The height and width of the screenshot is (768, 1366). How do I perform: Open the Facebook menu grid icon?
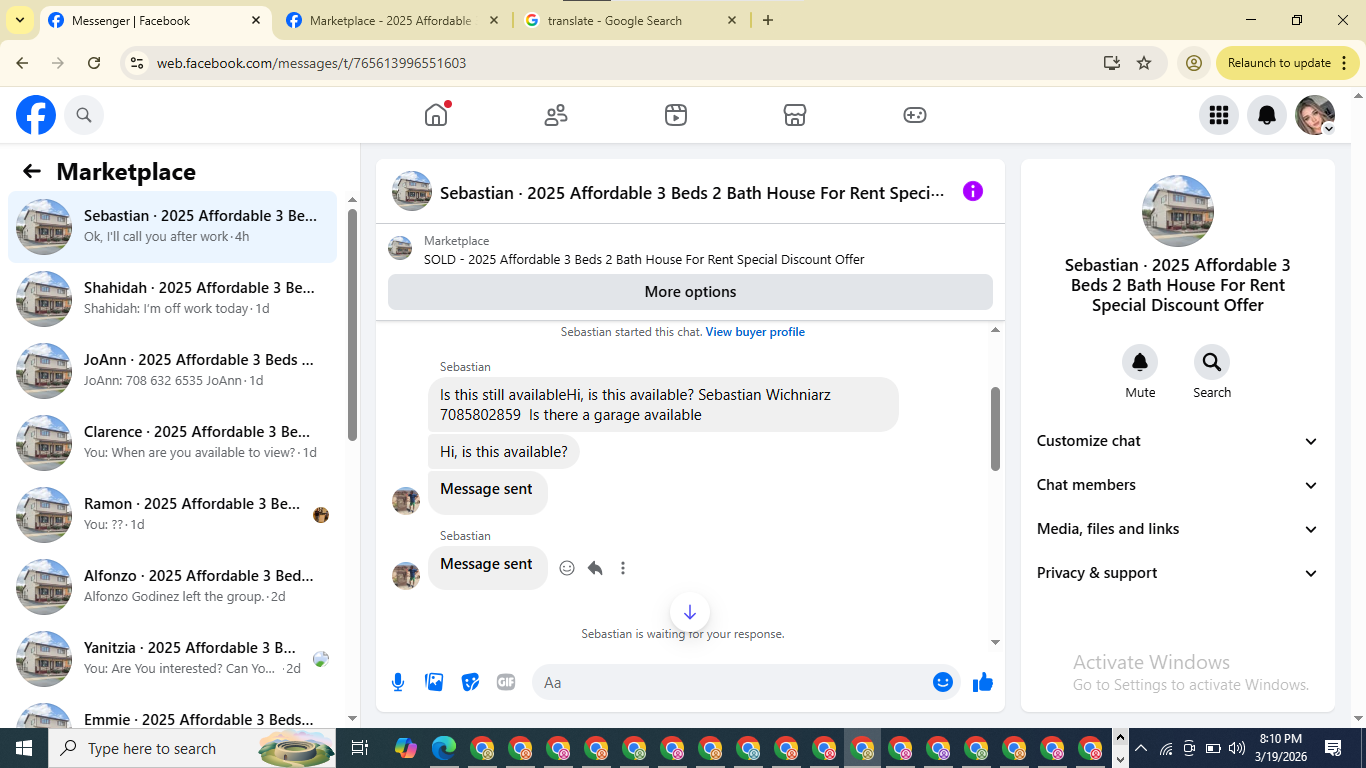tap(1218, 115)
